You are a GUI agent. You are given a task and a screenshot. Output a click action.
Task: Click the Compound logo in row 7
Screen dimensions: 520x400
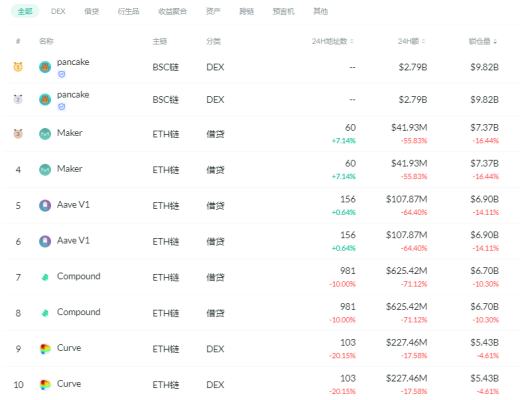coord(45,277)
